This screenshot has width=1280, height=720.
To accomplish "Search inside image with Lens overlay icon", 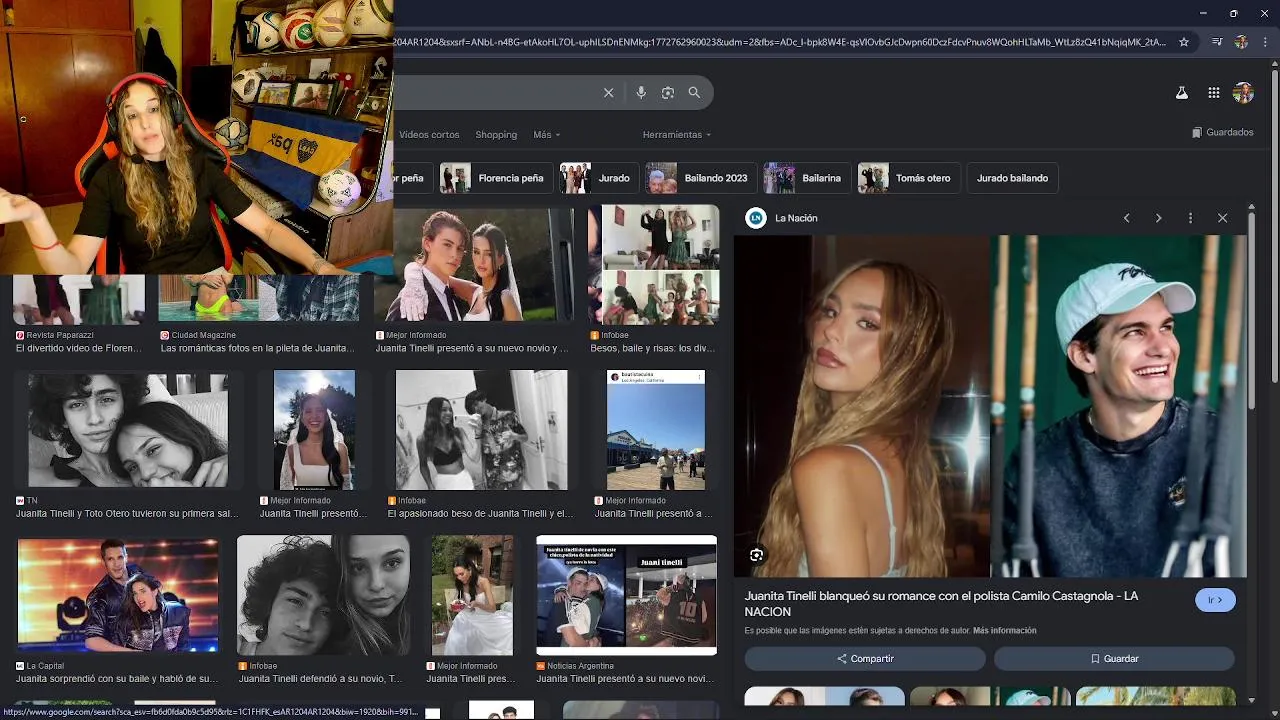I will pyautogui.click(x=757, y=555).
